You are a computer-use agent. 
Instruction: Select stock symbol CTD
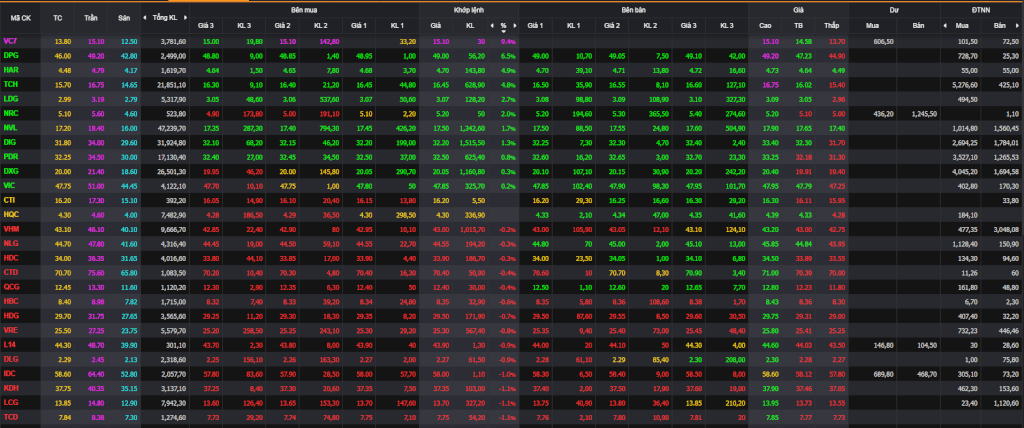pos(10,272)
